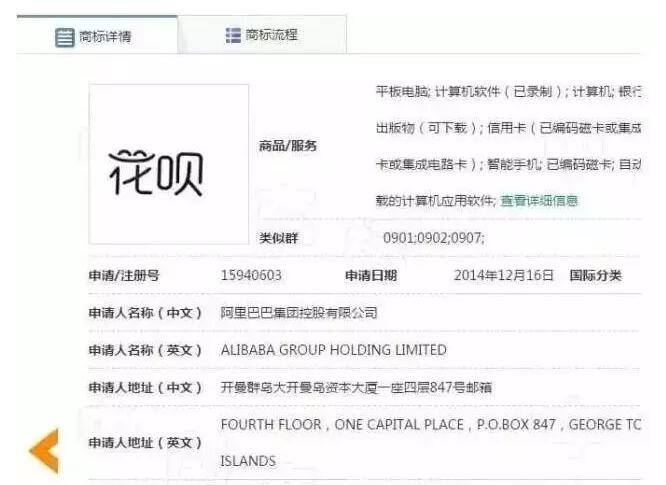The width and height of the screenshot is (666, 485).
Task: Select the ISLANDS address line
Action: [x=248, y=461]
